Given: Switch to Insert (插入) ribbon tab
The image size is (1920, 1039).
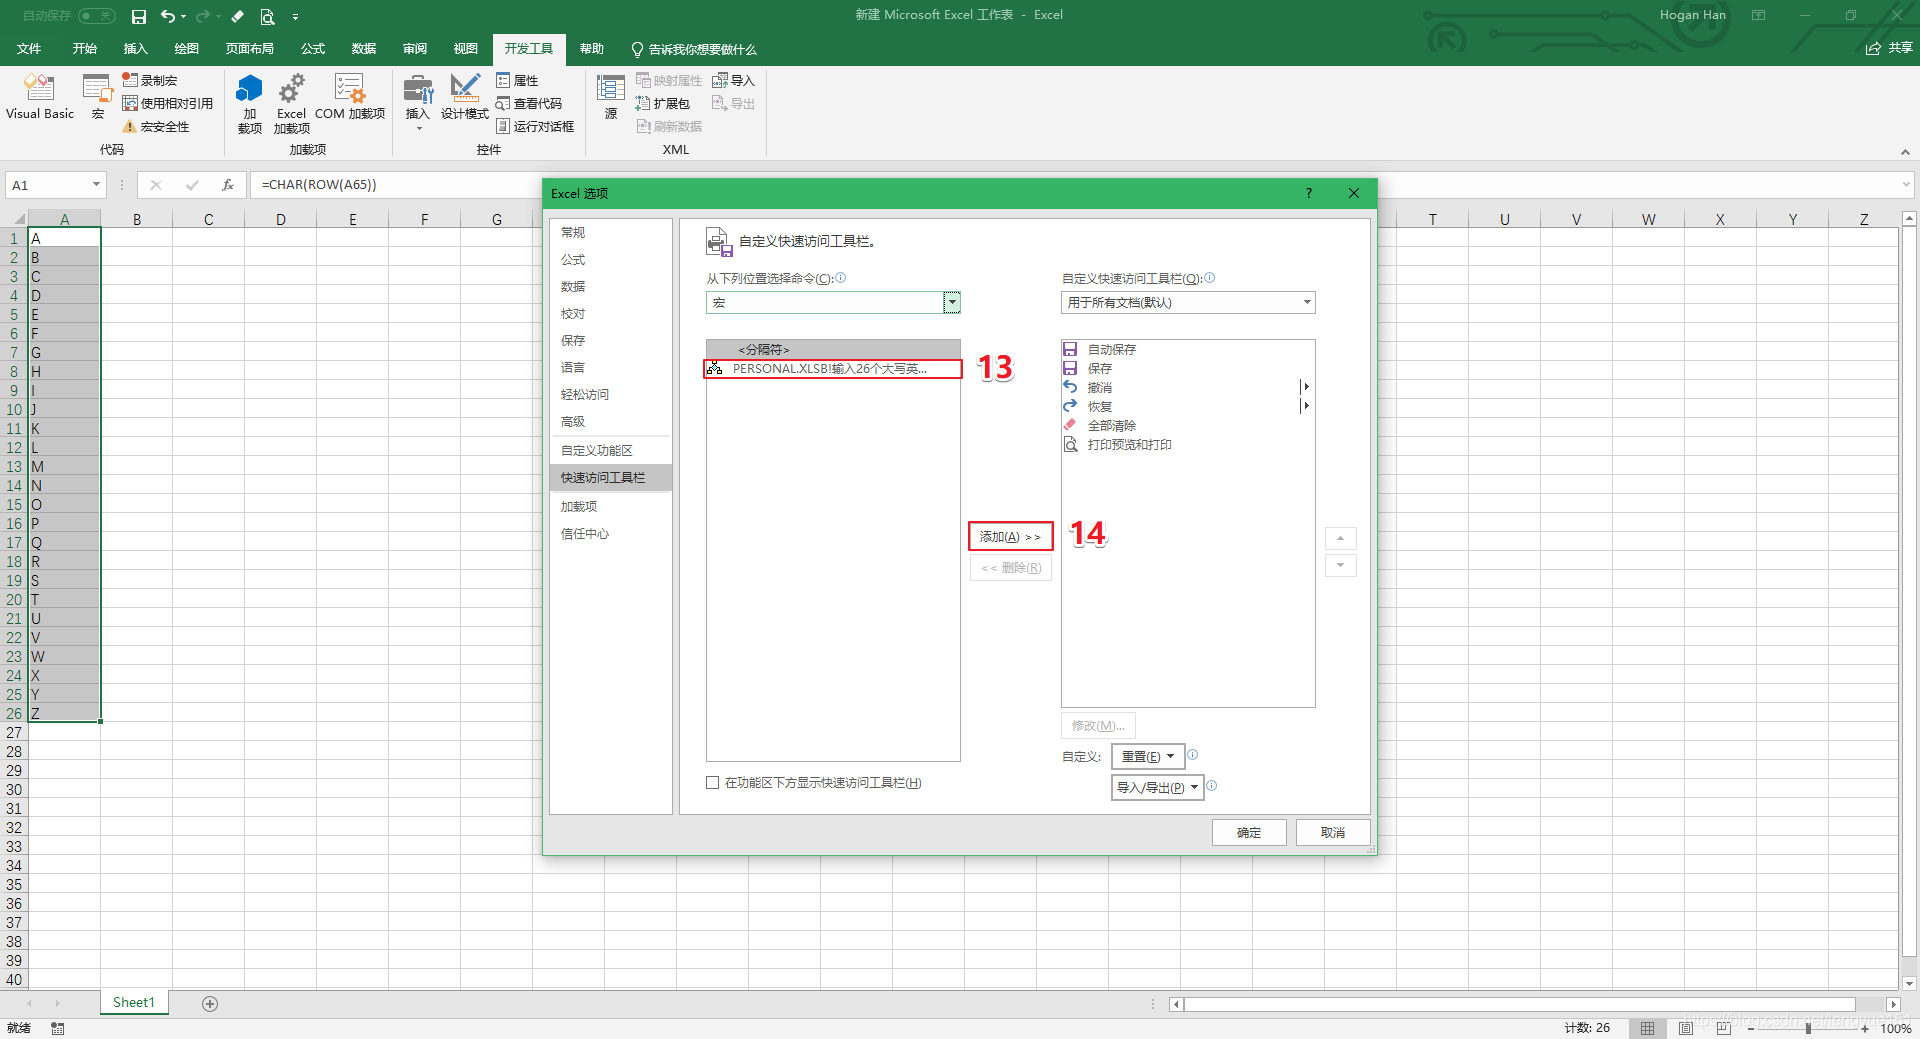Looking at the screenshot, I should (135, 48).
